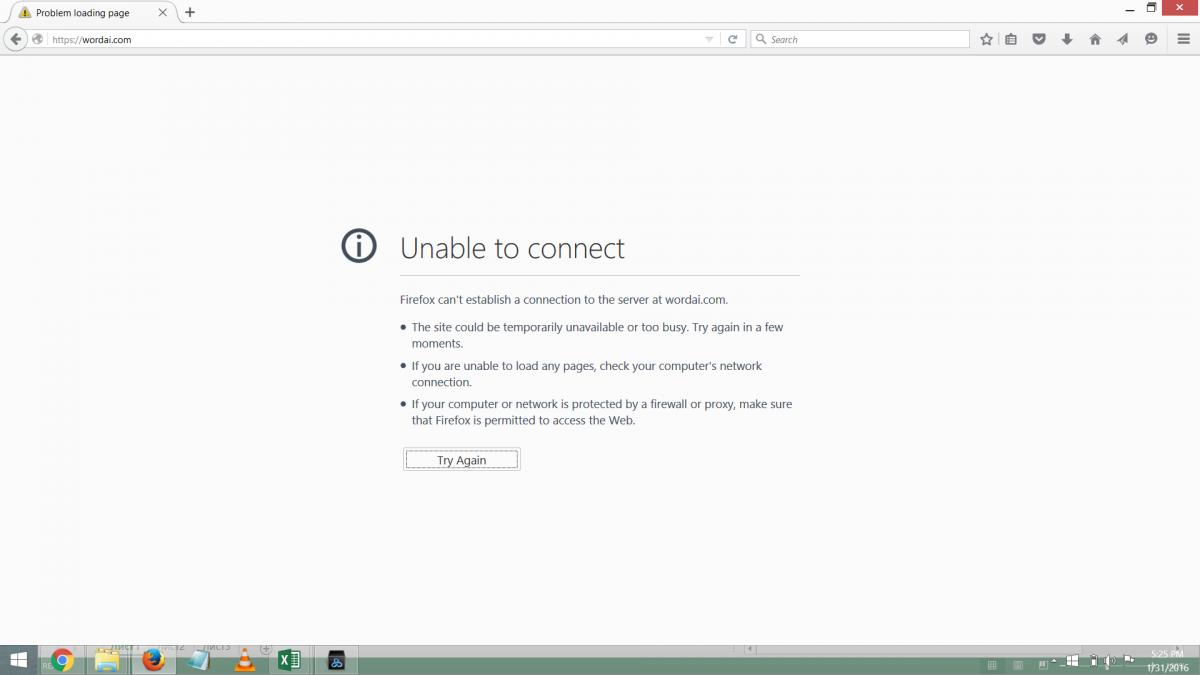This screenshot has width=1200, height=675.
Task: Click the wordai.com server sentence
Action: (x=564, y=299)
